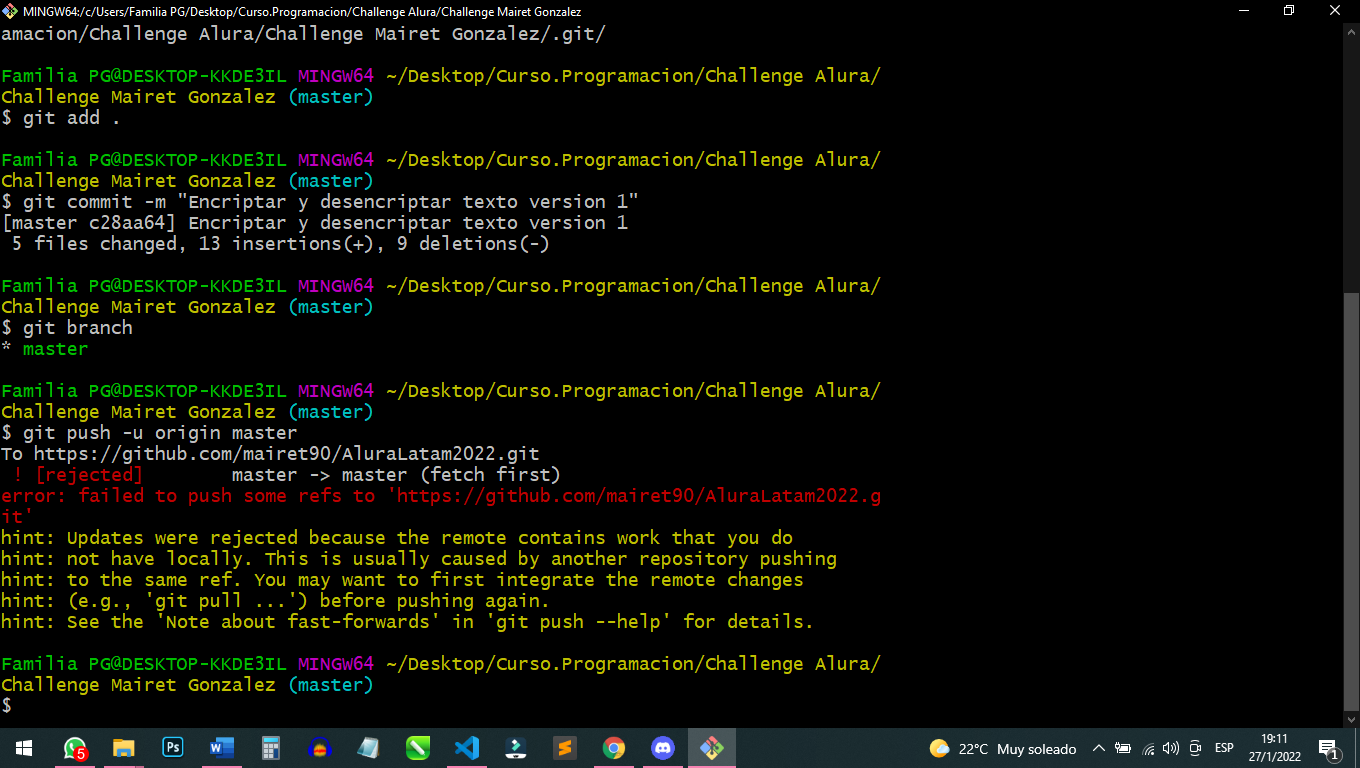
Task: Open the Wi-Fi network panel
Action: [1148, 748]
